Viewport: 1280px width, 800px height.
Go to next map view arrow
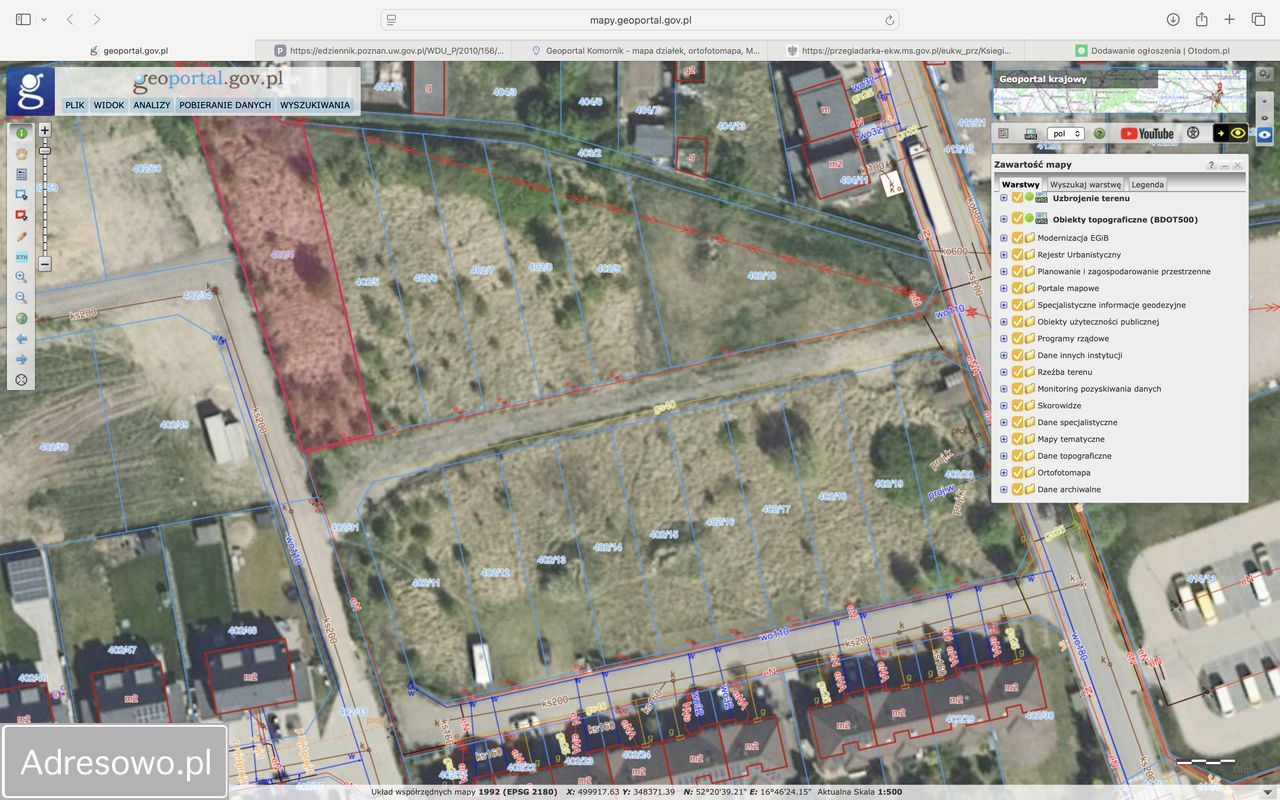pos(21,360)
